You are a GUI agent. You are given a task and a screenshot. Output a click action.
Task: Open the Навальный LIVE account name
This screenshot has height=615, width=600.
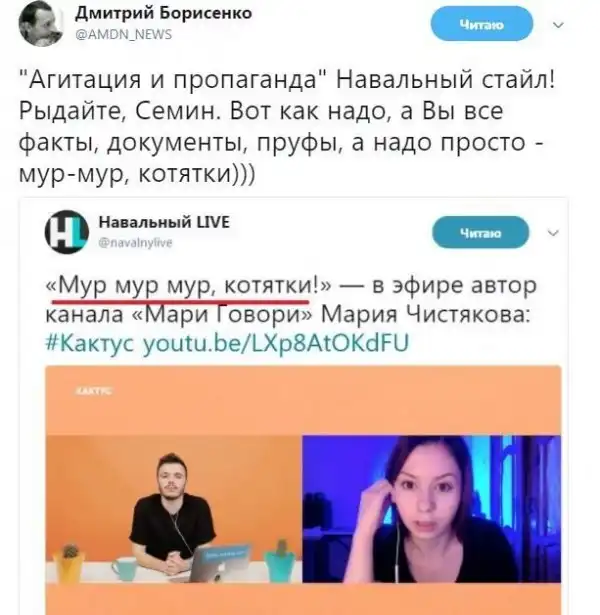164,222
